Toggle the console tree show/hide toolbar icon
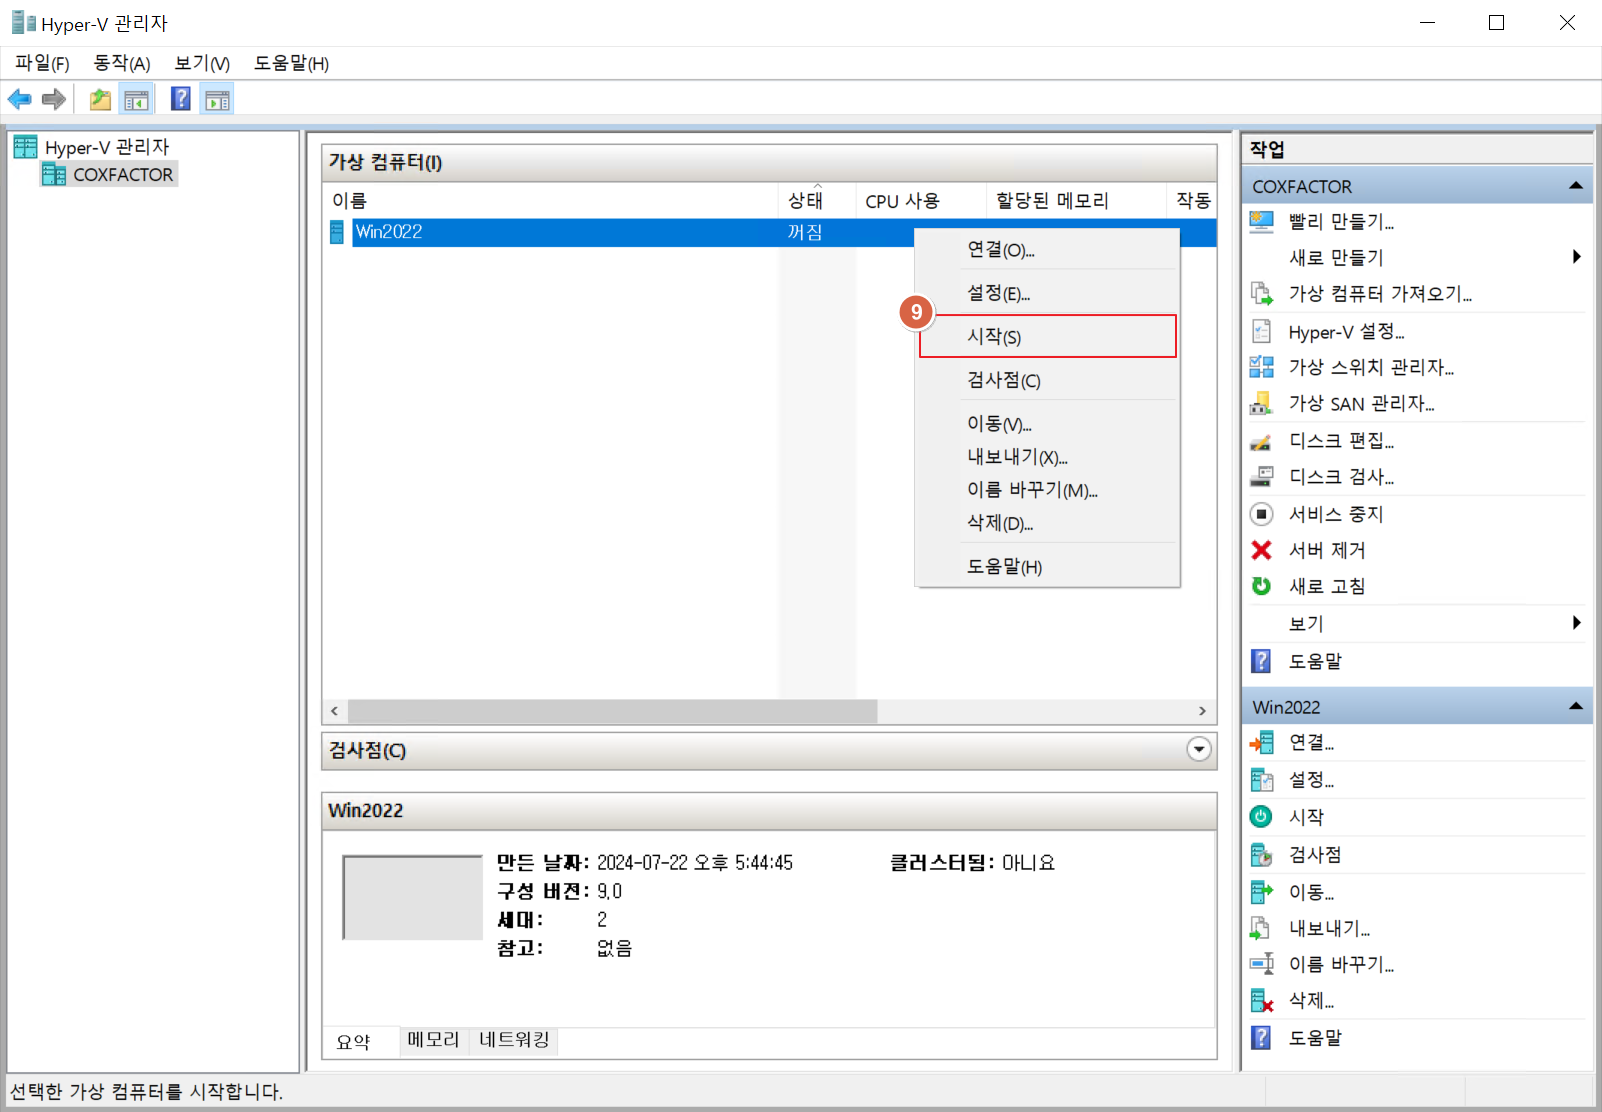1602x1112 pixels. (x=136, y=99)
